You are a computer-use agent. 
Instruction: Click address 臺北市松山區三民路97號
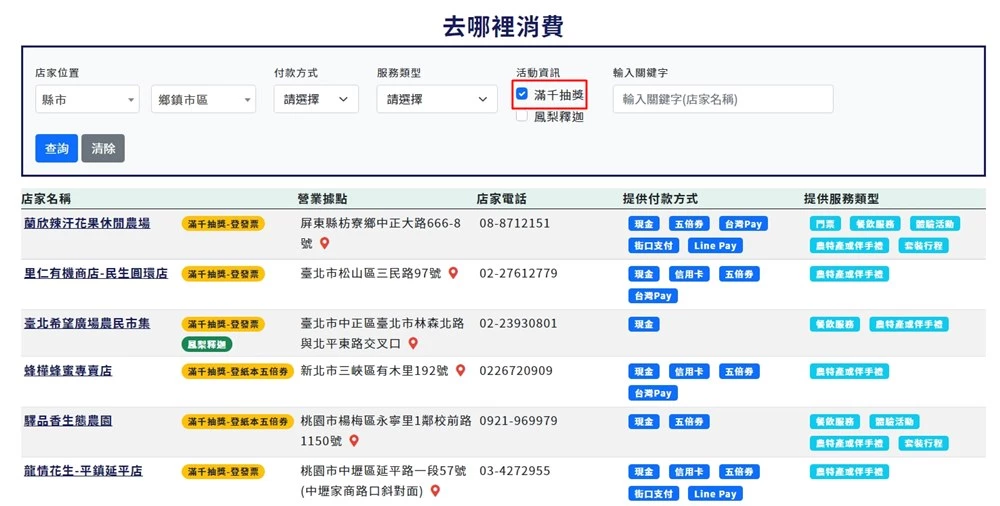point(371,273)
